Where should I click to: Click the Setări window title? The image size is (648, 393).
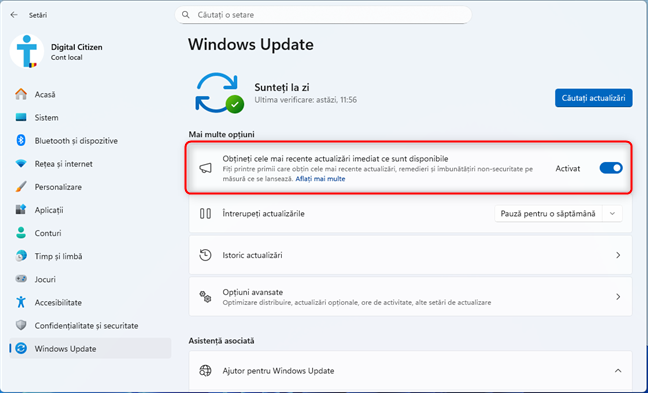(38, 15)
